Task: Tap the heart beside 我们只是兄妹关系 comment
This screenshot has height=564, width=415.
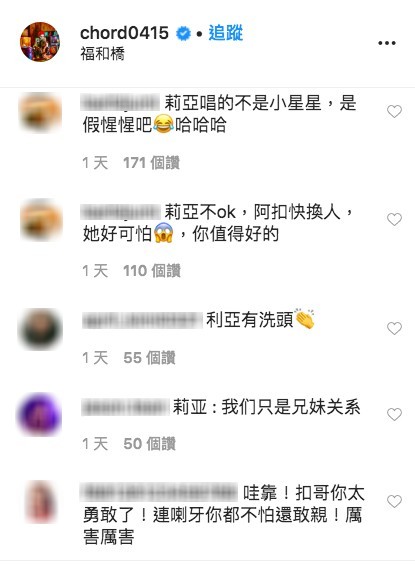Action: (394, 415)
